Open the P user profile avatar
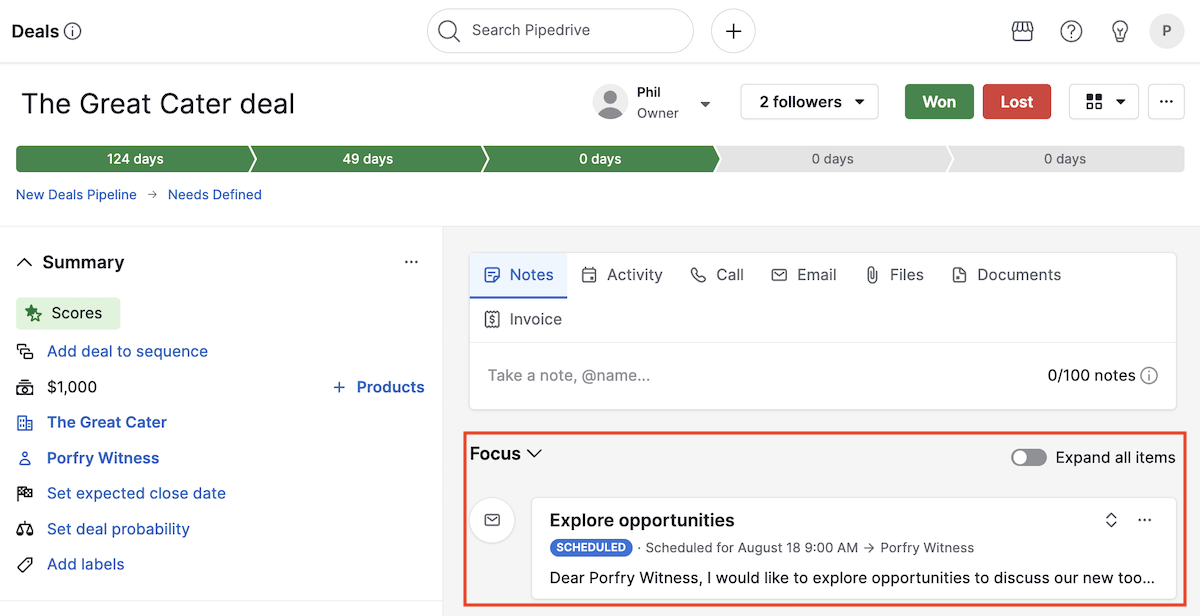Screen dimensions: 1200x616 click(x=1166, y=31)
